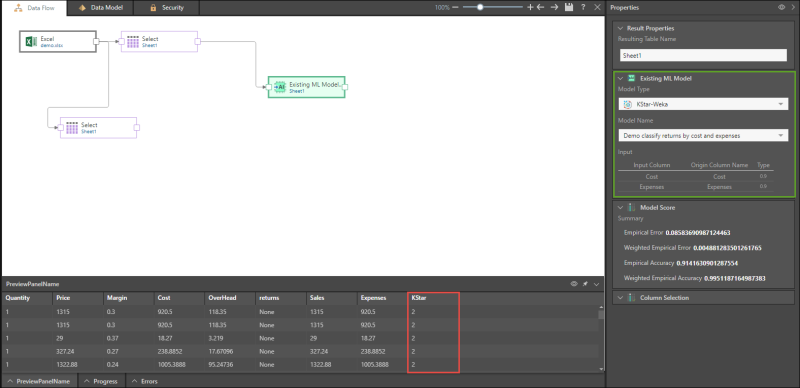Click the save icon in top toolbar
The width and height of the screenshot is (800, 388).
(x=569, y=8)
